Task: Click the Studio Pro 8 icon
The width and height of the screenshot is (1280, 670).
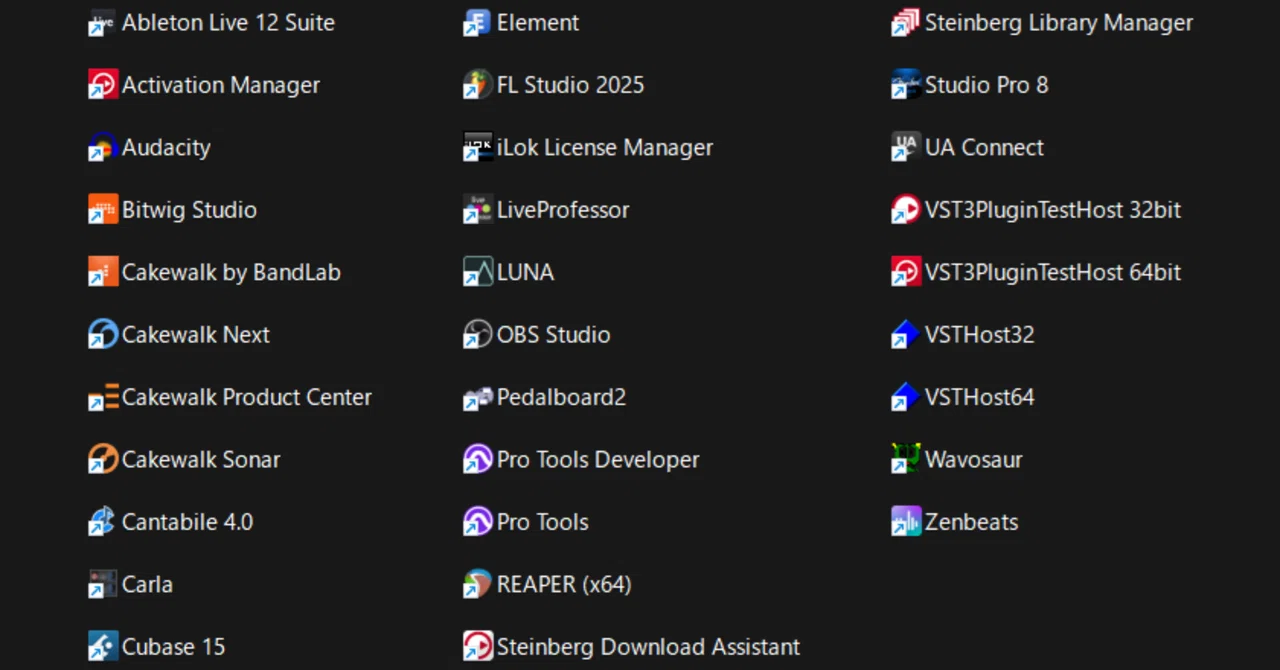Action: 906,85
